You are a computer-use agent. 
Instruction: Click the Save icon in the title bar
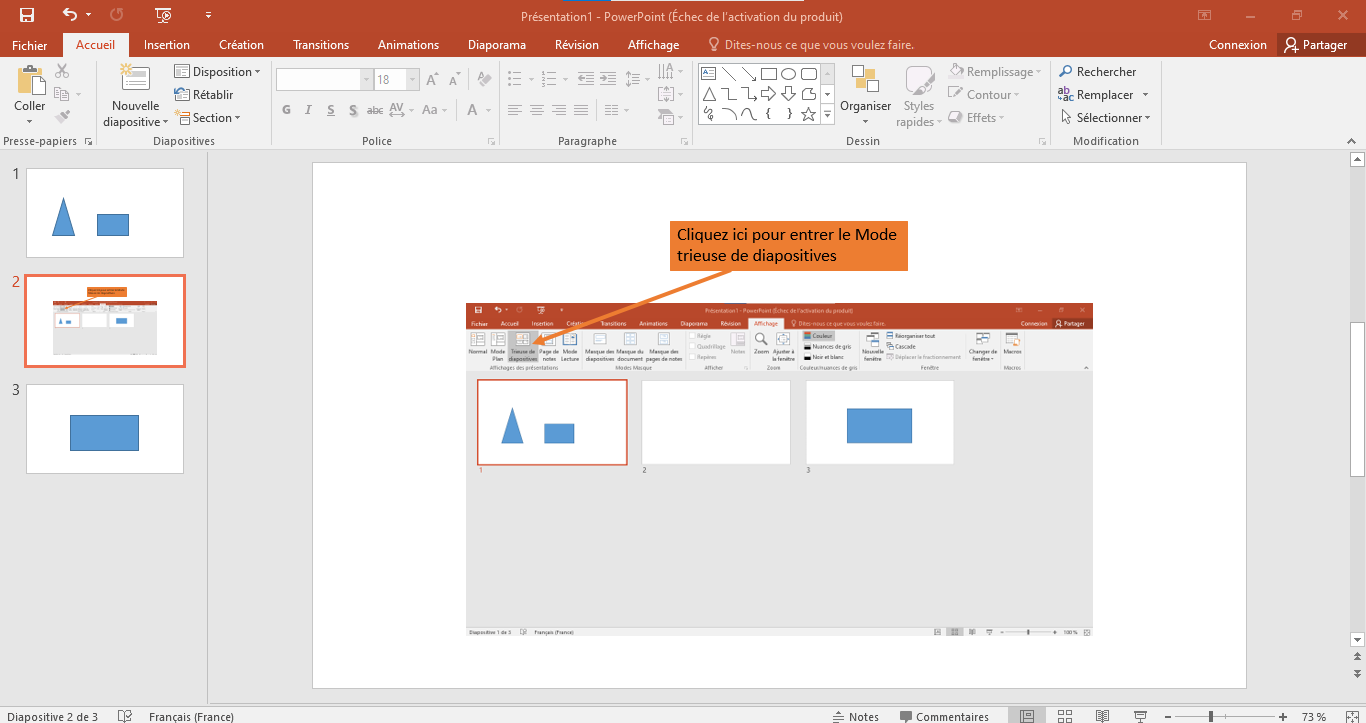click(27, 15)
